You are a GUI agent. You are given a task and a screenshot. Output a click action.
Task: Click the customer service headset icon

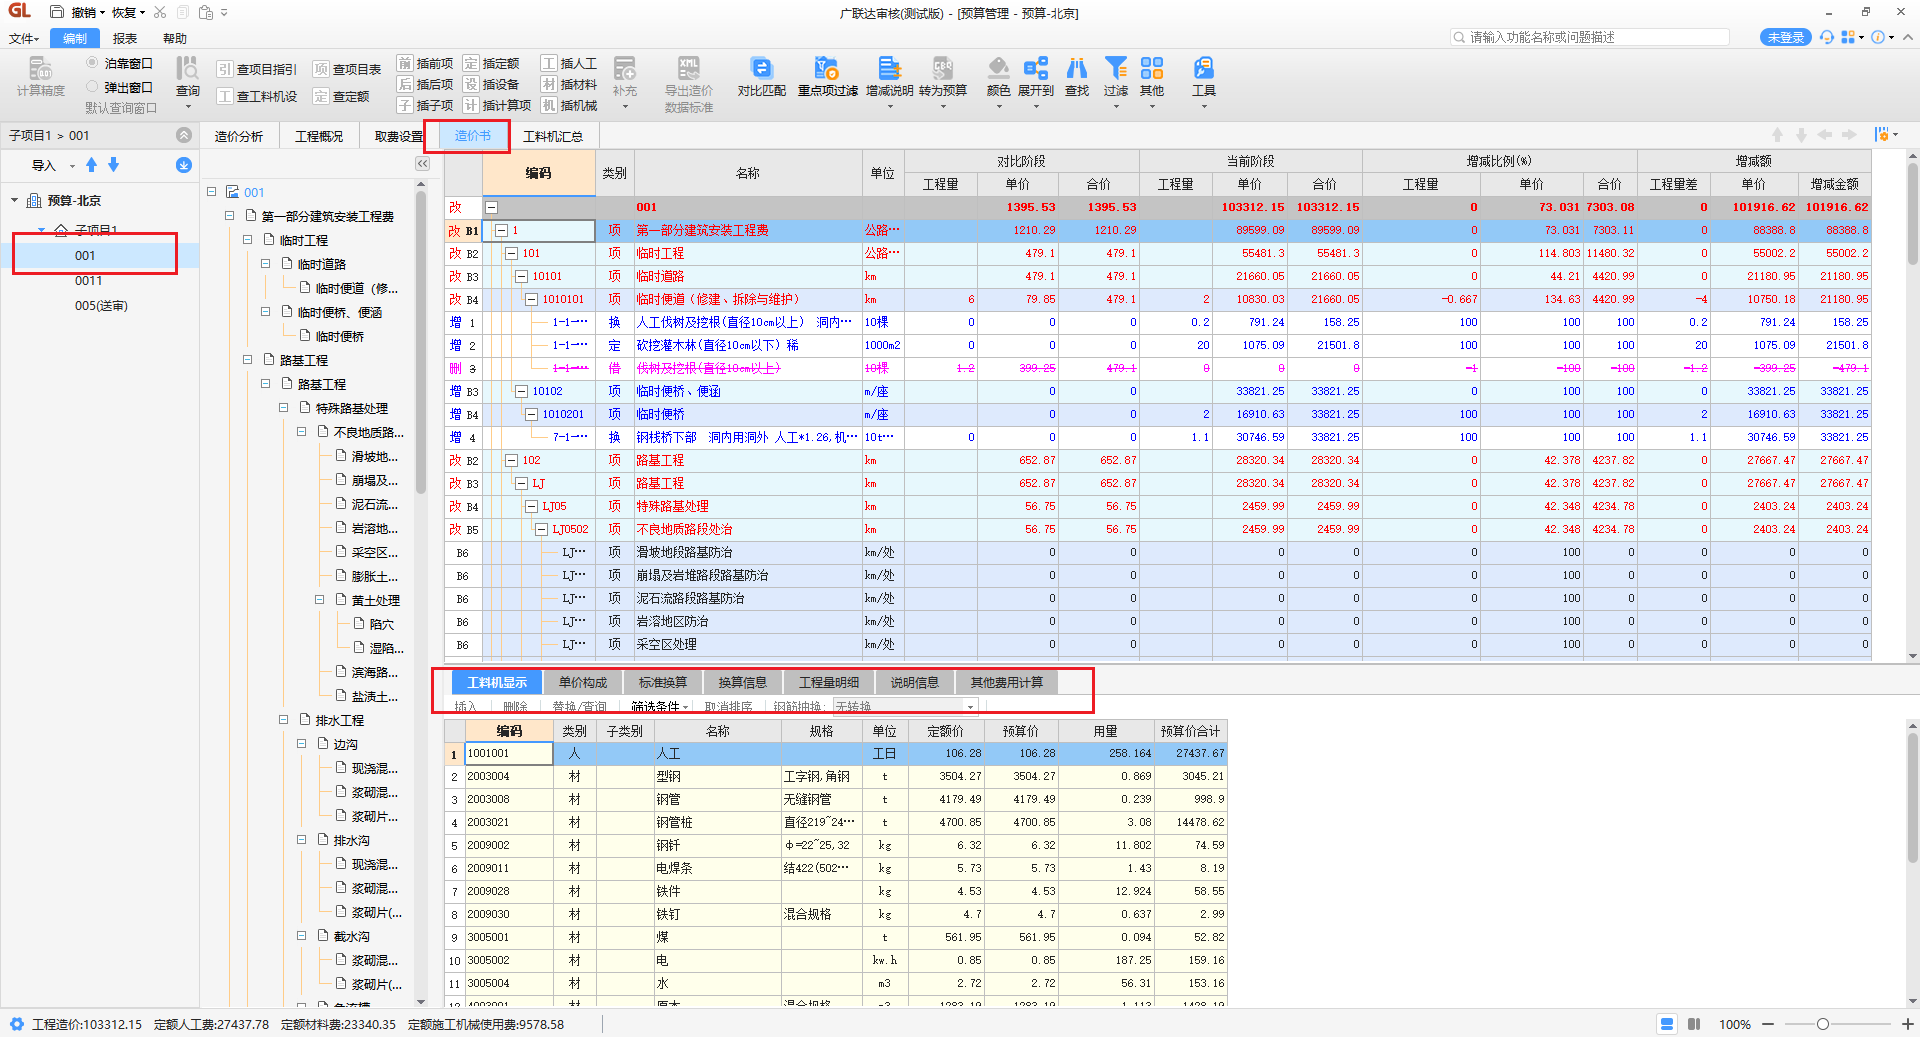(1827, 37)
